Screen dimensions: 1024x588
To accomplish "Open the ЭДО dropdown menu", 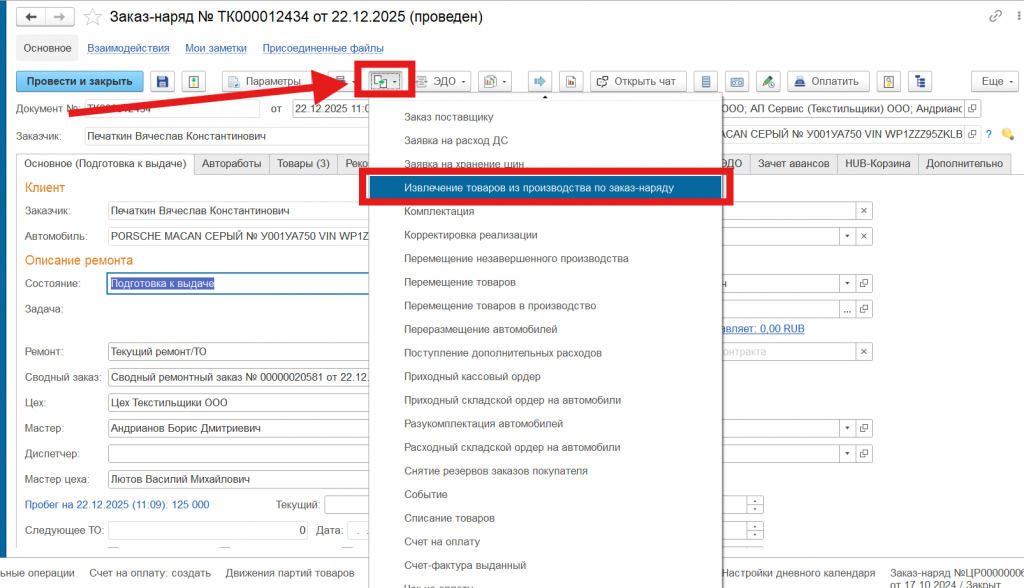I will point(442,81).
